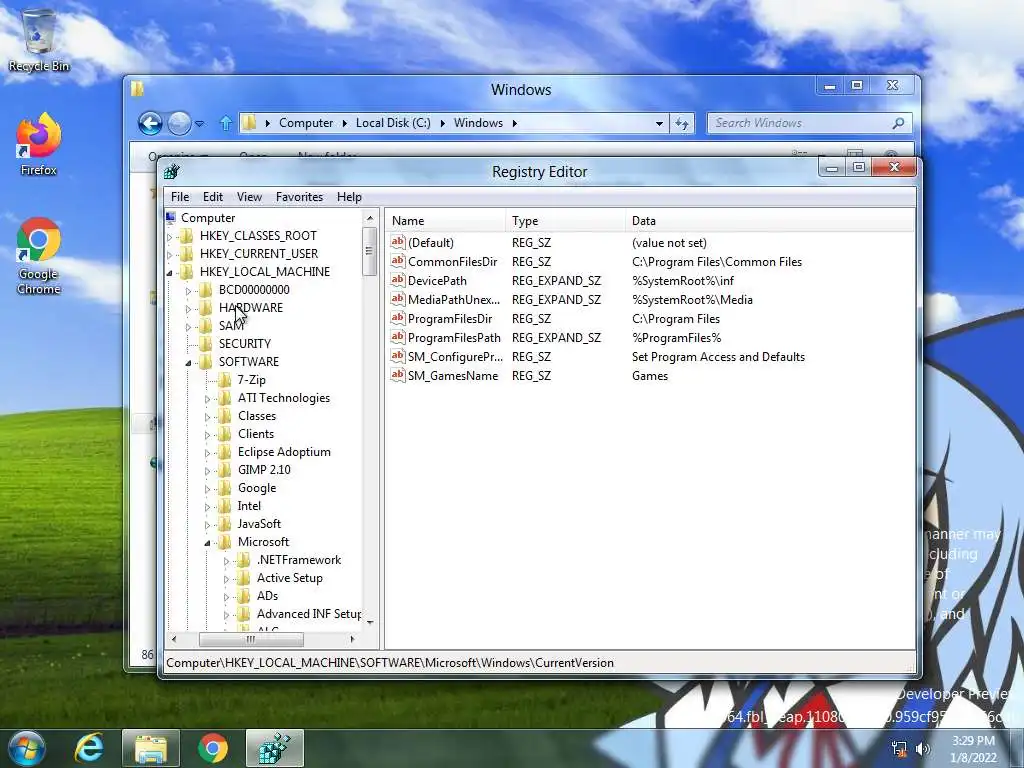The height and width of the screenshot is (768, 1024).
Task: Select the HARDWARE key
Action: tap(251, 308)
